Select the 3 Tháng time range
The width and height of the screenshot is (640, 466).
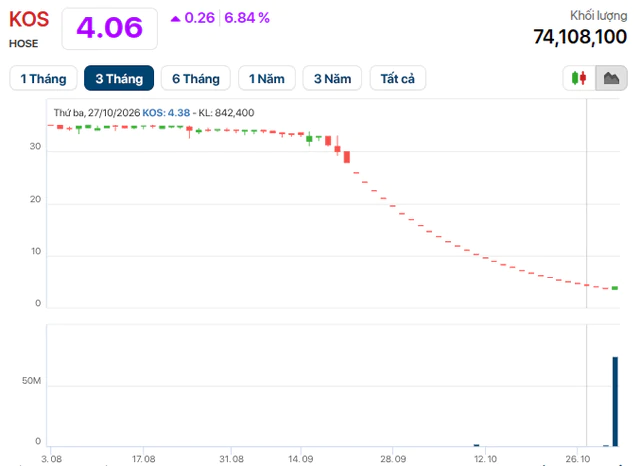pos(119,78)
